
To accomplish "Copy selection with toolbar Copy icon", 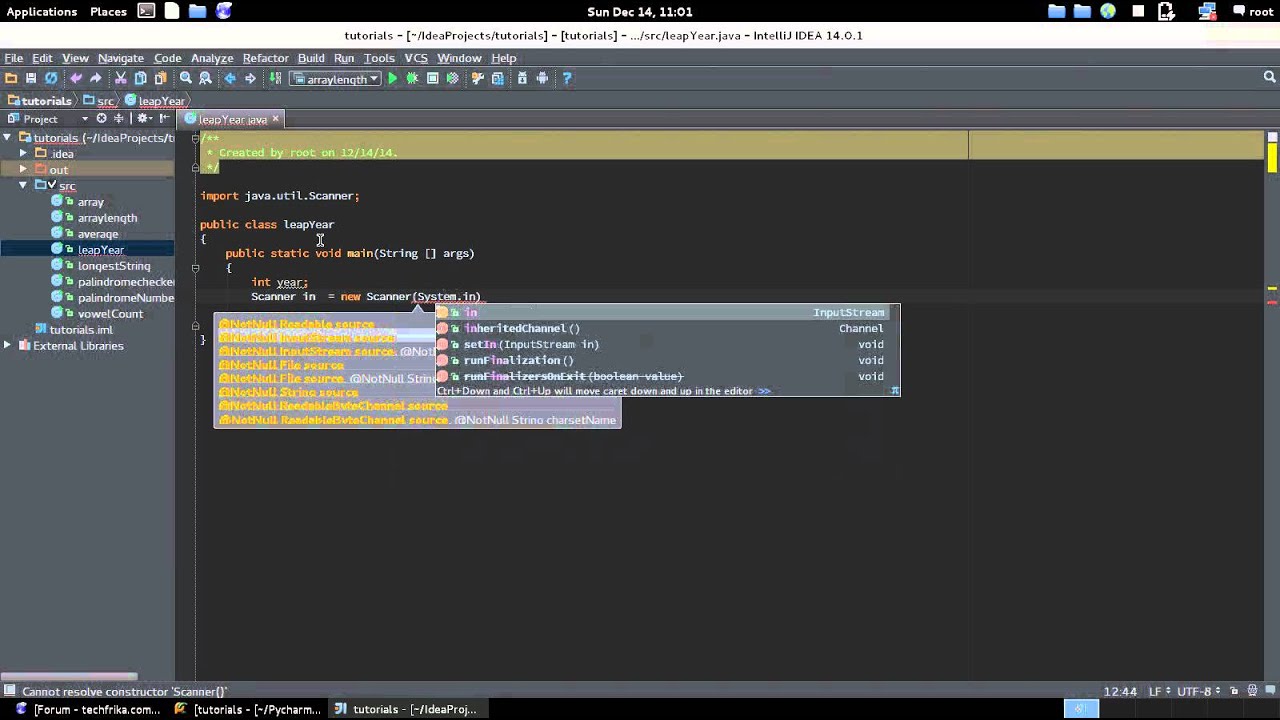I will tap(140, 78).
